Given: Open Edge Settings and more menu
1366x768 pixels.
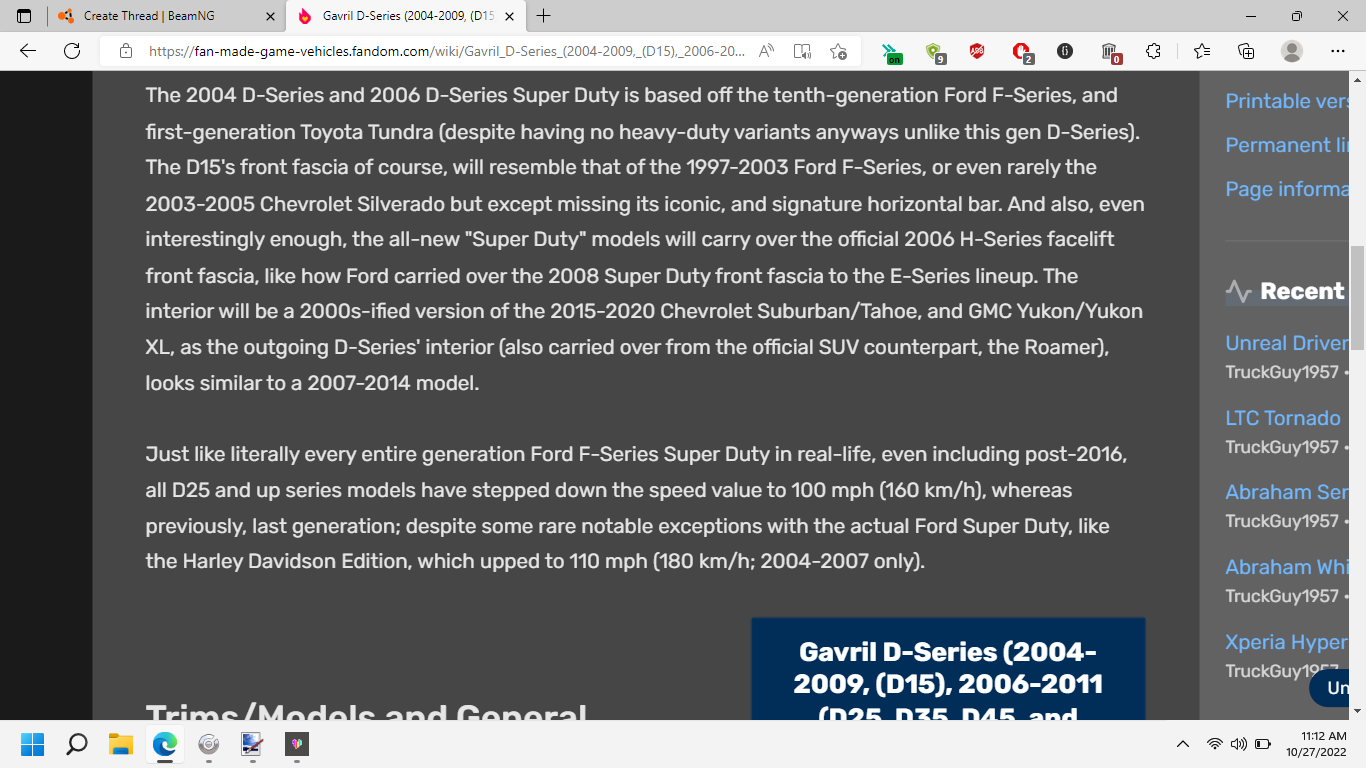Looking at the screenshot, I should pos(1338,51).
